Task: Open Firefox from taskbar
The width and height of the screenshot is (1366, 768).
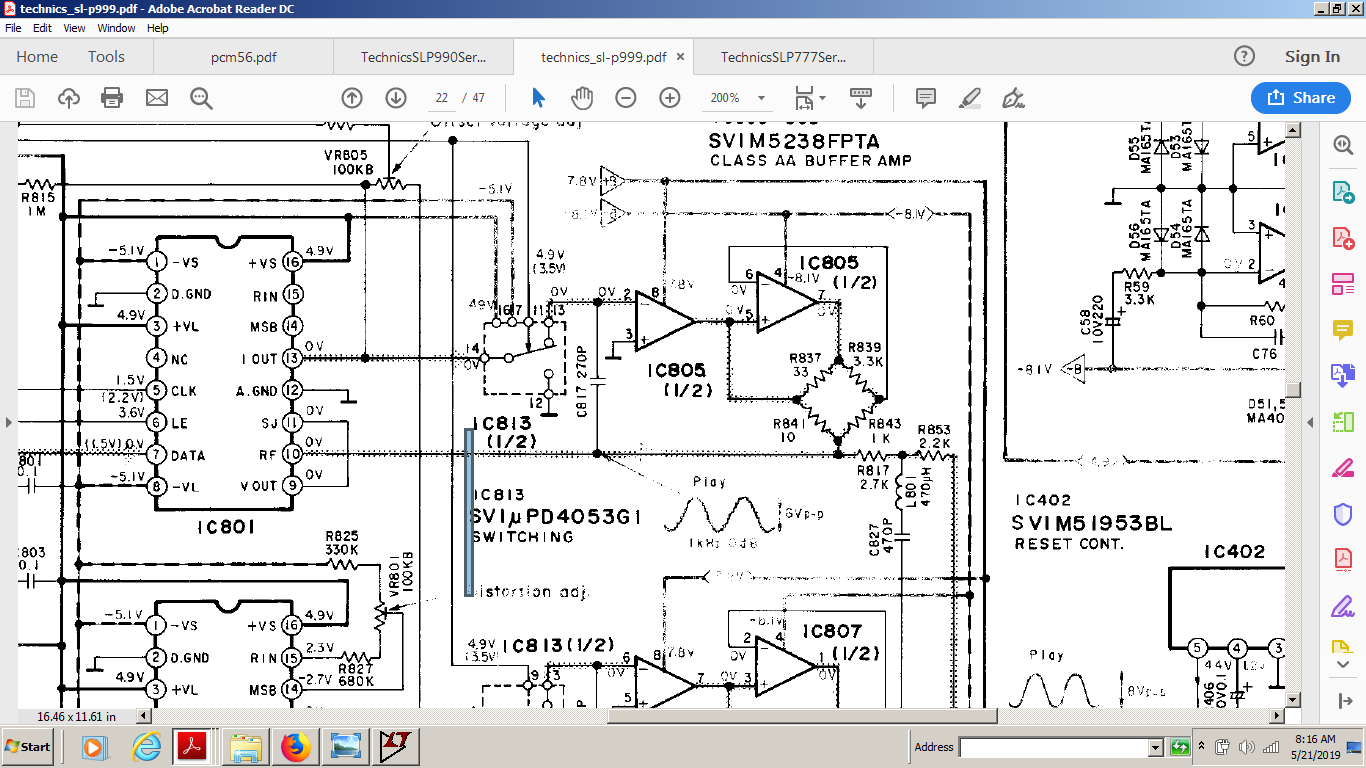Action: click(295, 747)
